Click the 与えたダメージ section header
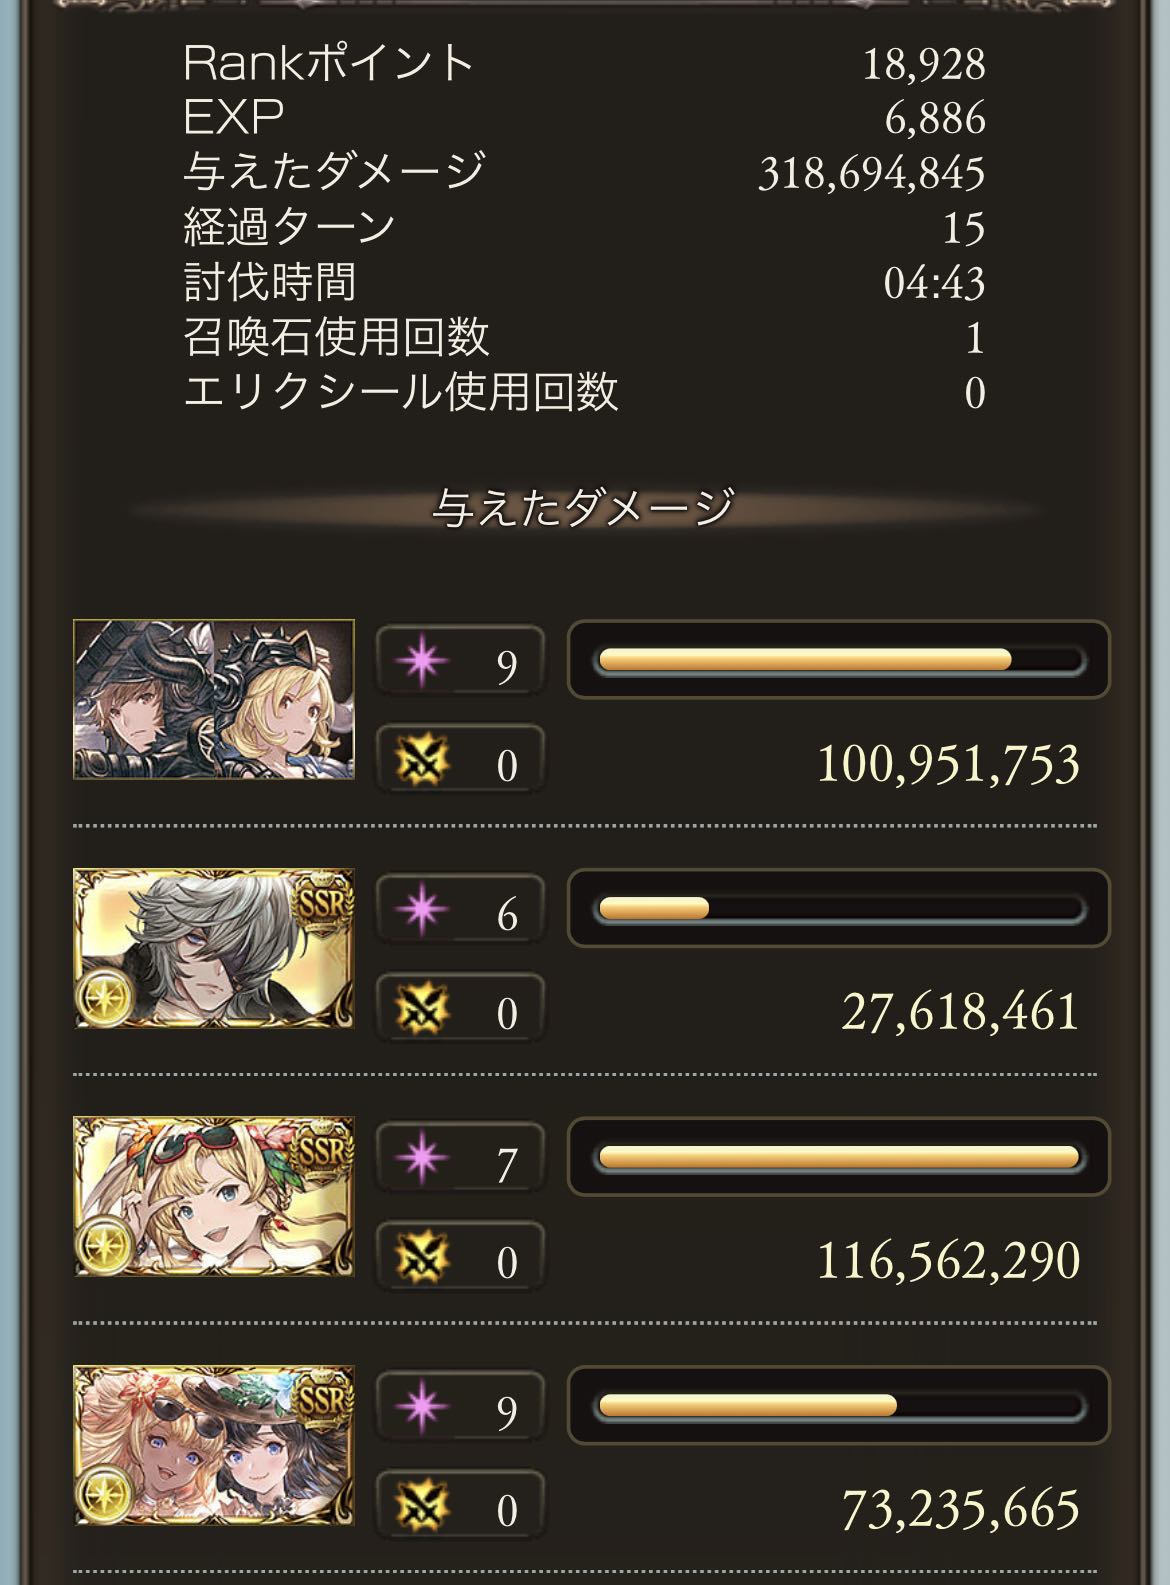Screen dimensions: 1170x1585 584,508
